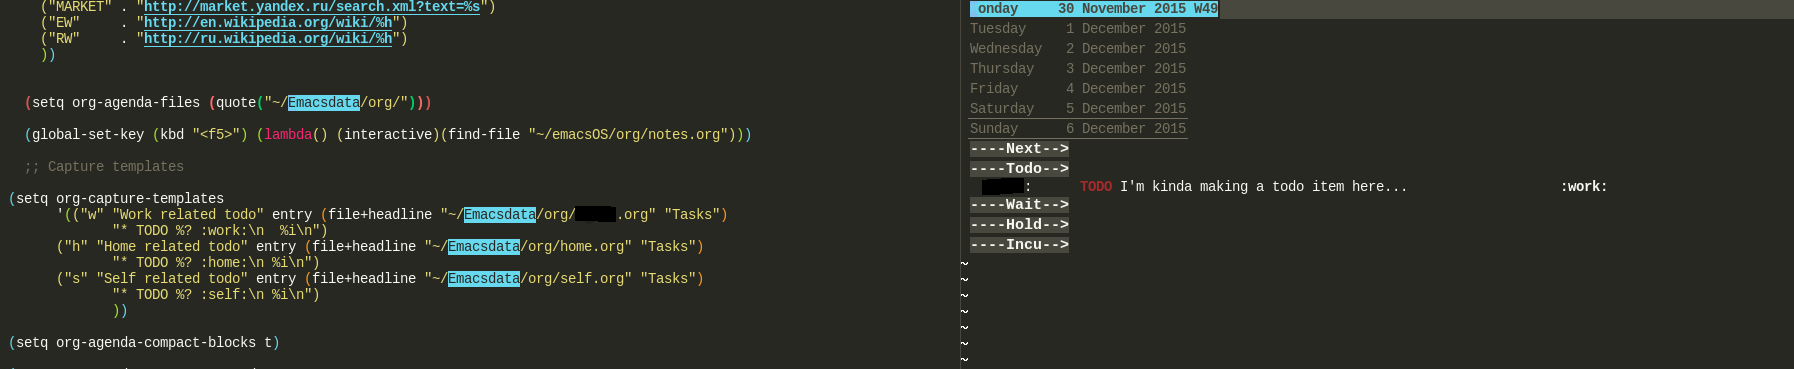Screen dimensions: 1794x369
Task: Click the highlighted Emacsdata in org-agenda-files line
Action: 324,103
